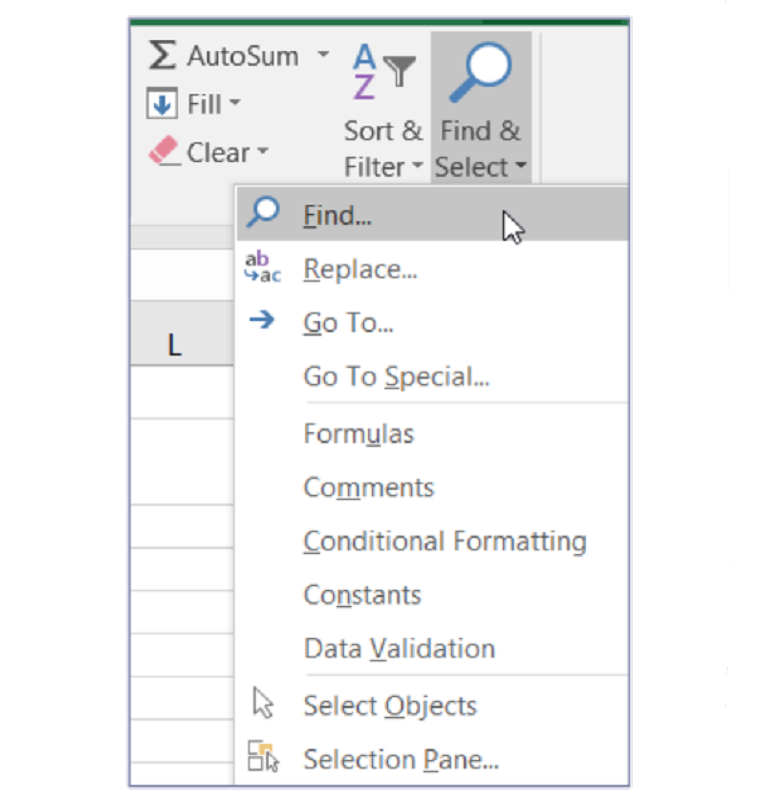Click the Replace ab-ac icon
Image resolution: width=776 pixels, height=792 pixels.
pos(263,268)
